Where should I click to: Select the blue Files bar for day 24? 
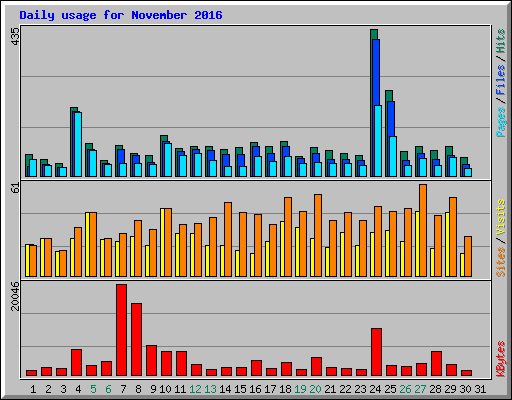pyautogui.click(x=376, y=72)
